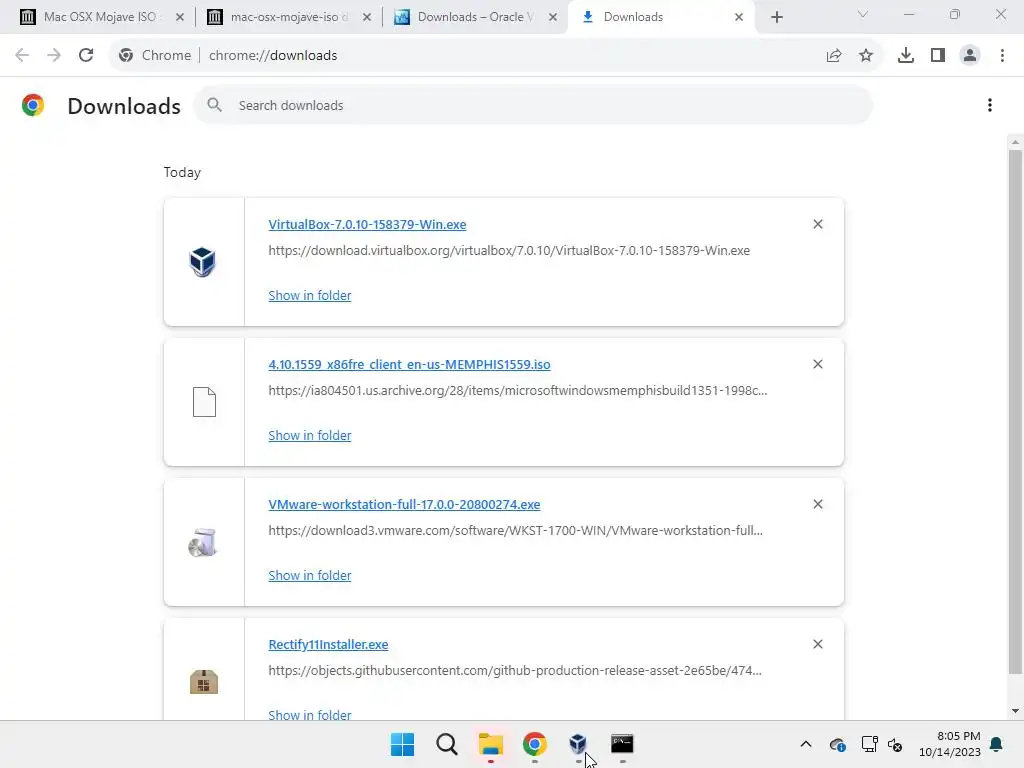Image resolution: width=1024 pixels, height=768 pixels.
Task: Click the githubusercontent source URL text
Action: tap(515, 671)
